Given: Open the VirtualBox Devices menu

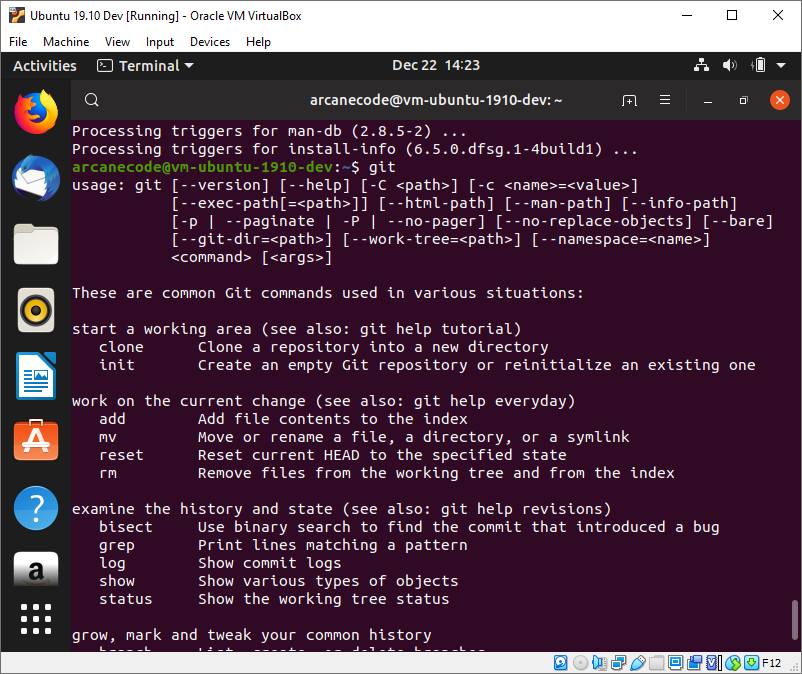Looking at the screenshot, I should coord(210,42).
